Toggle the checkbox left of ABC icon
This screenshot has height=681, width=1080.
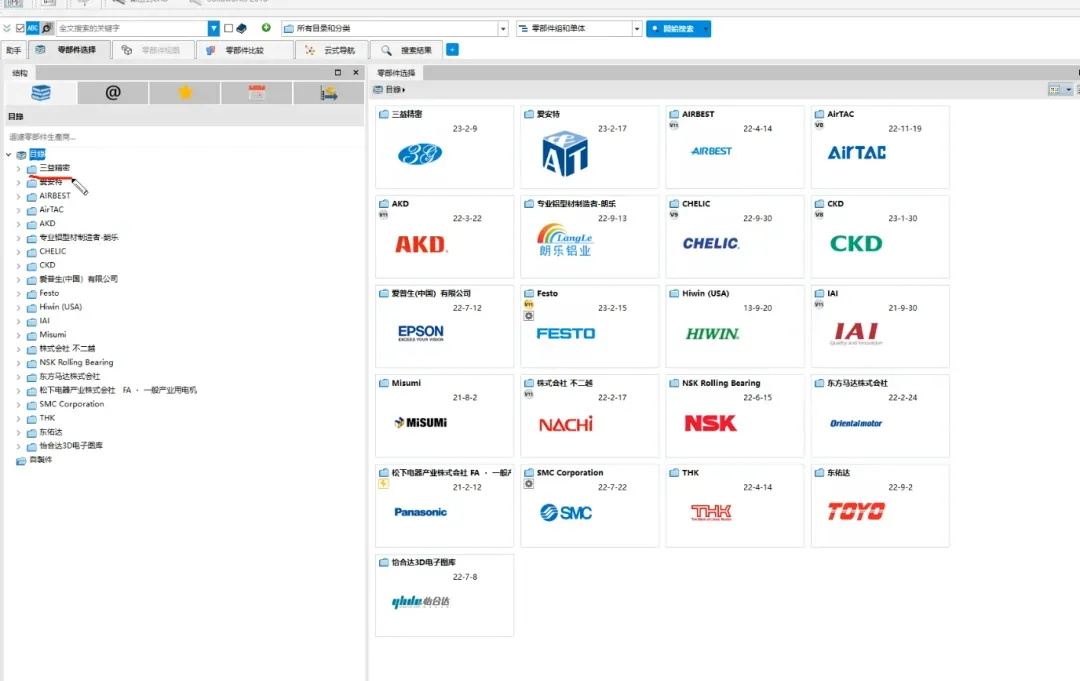(20, 28)
